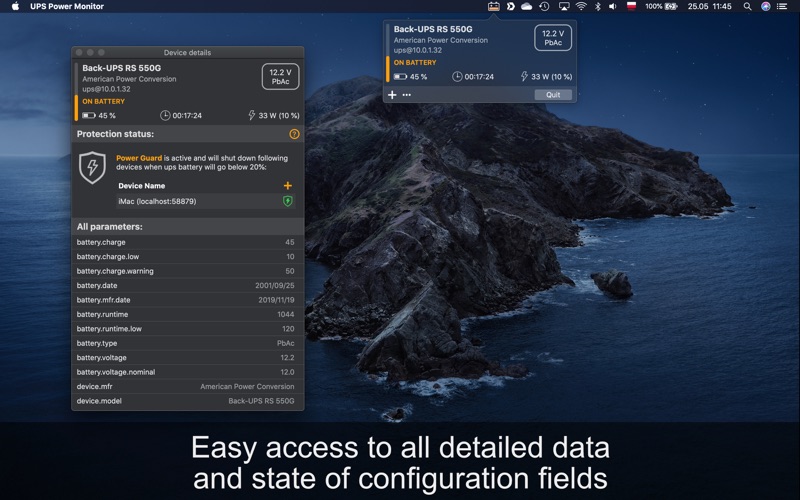Click the 12.2 V PbAc badge in popover
The height and width of the screenshot is (500, 800).
[x=553, y=38]
